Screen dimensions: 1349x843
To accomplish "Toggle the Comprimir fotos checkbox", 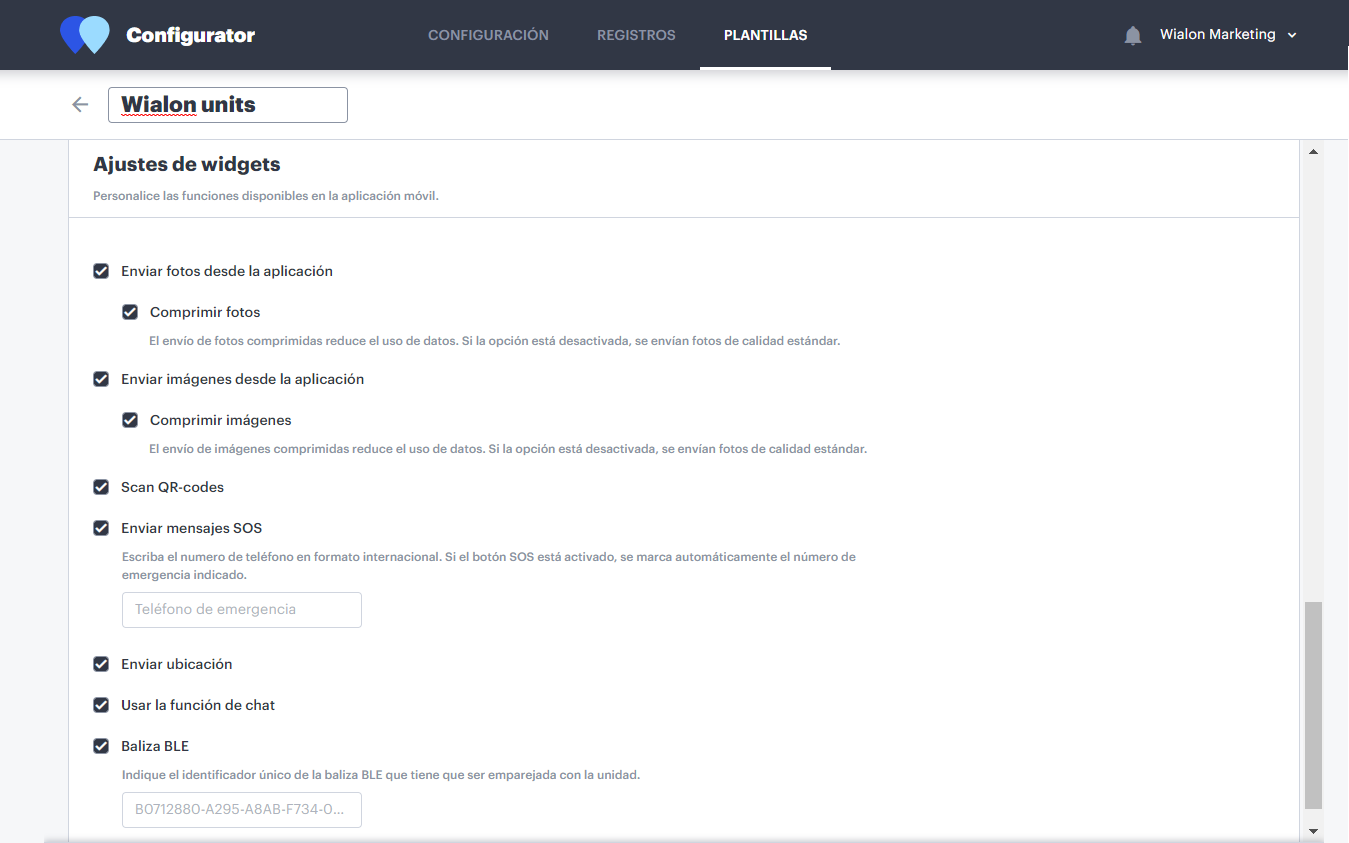I will 130,312.
